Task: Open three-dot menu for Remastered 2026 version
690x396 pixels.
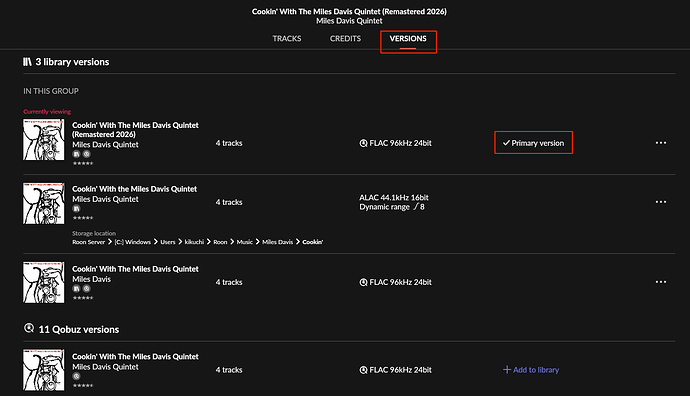Action: point(661,143)
